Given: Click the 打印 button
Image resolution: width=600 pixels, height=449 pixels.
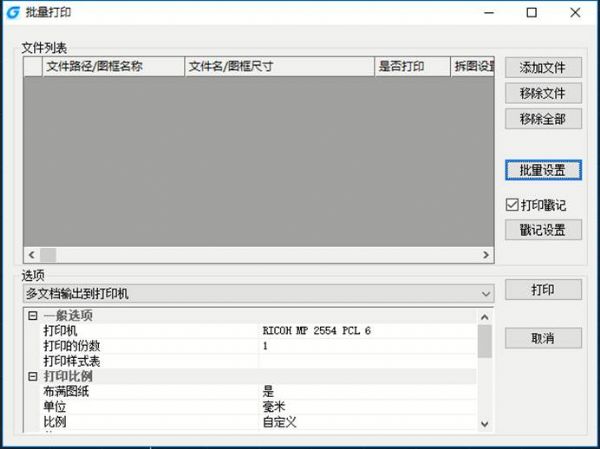Looking at the screenshot, I should pos(543,290).
